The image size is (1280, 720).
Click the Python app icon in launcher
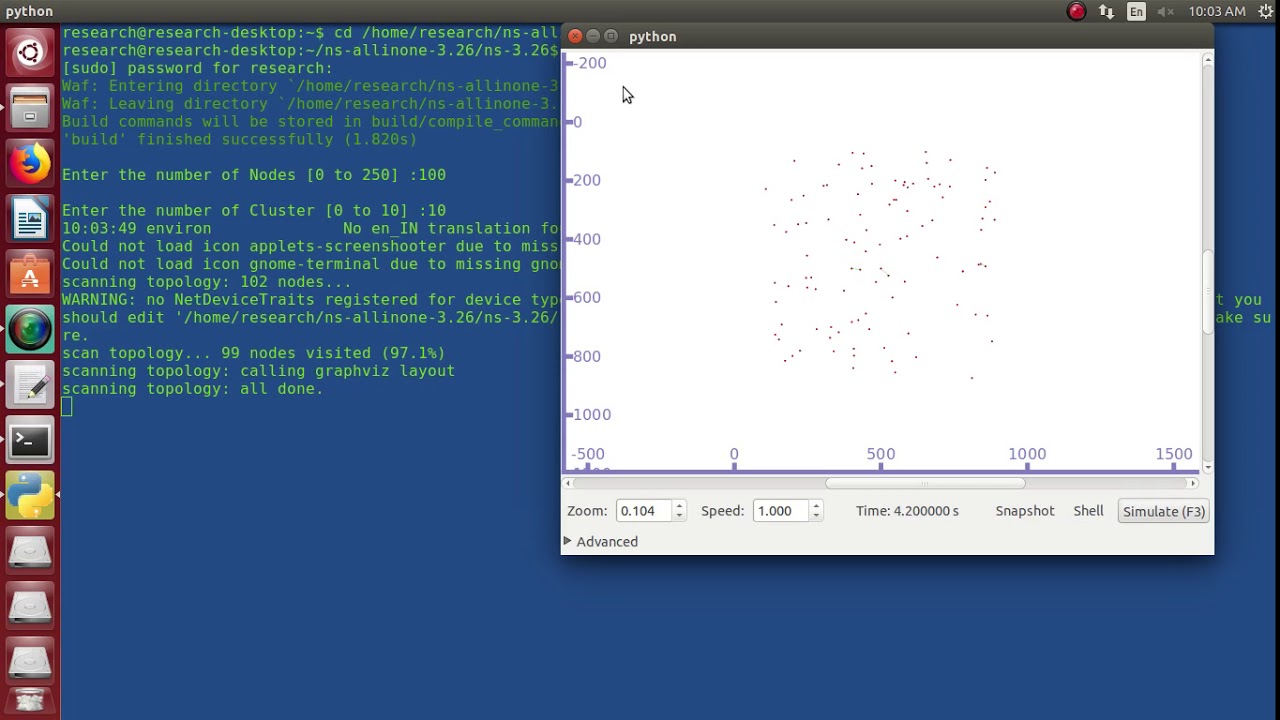coord(30,495)
